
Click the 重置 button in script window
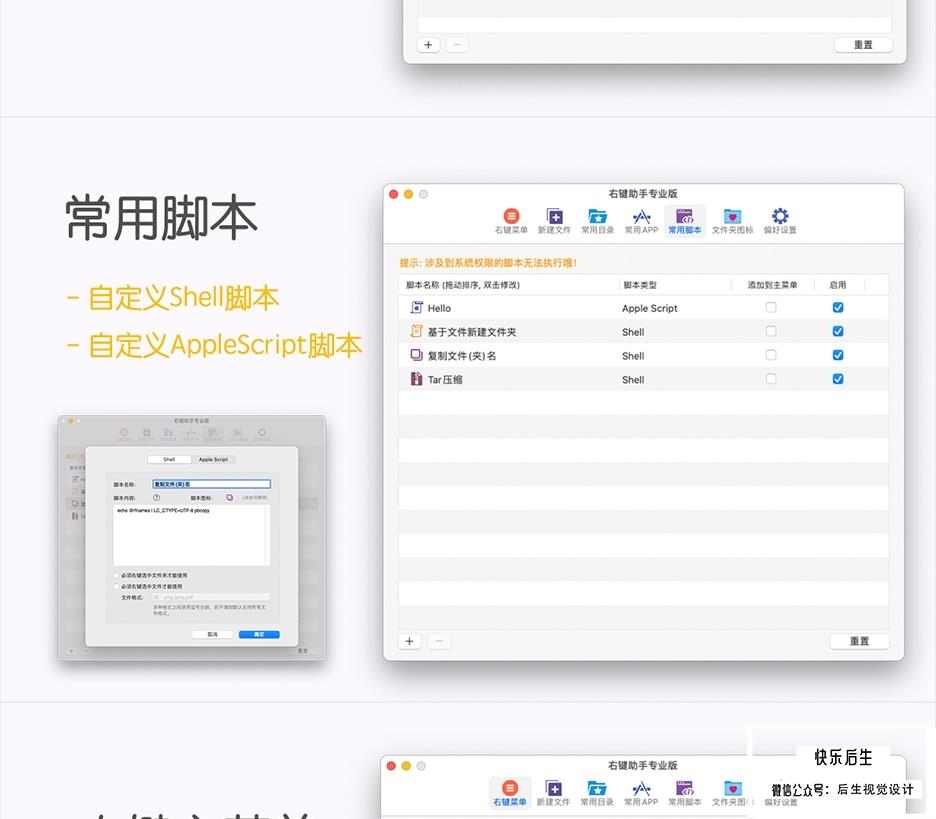pyautogui.click(x=859, y=641)
